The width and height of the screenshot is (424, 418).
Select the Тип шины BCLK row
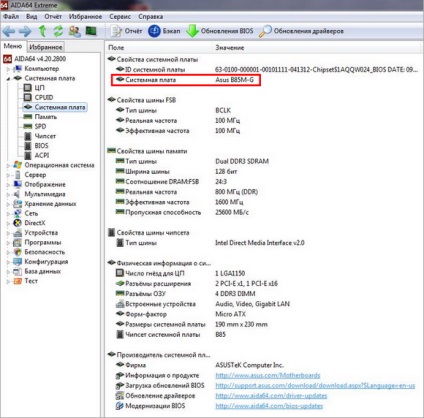(173, 110)
